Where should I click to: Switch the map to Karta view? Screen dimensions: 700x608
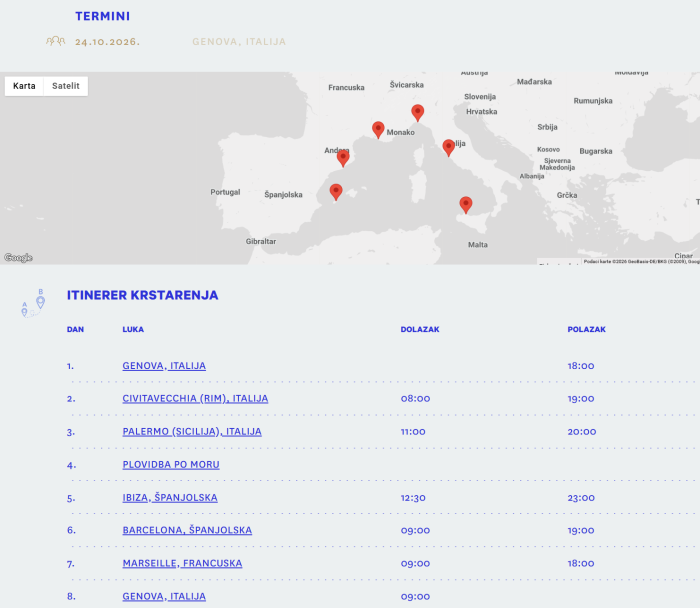(25, 86)
